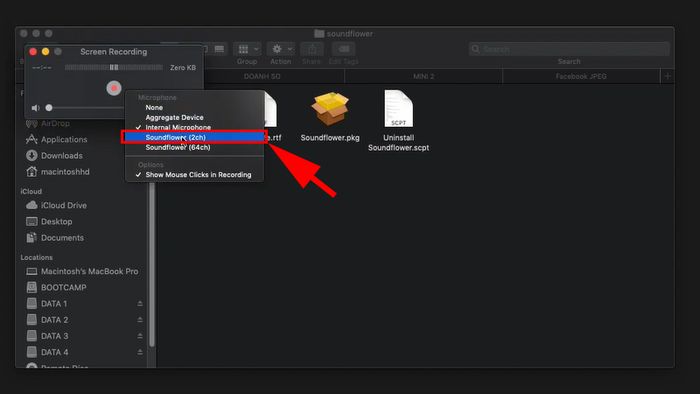The image size is (700, 394).
Task: Eject the DATA 4 volume
Action: coord(140,352)
